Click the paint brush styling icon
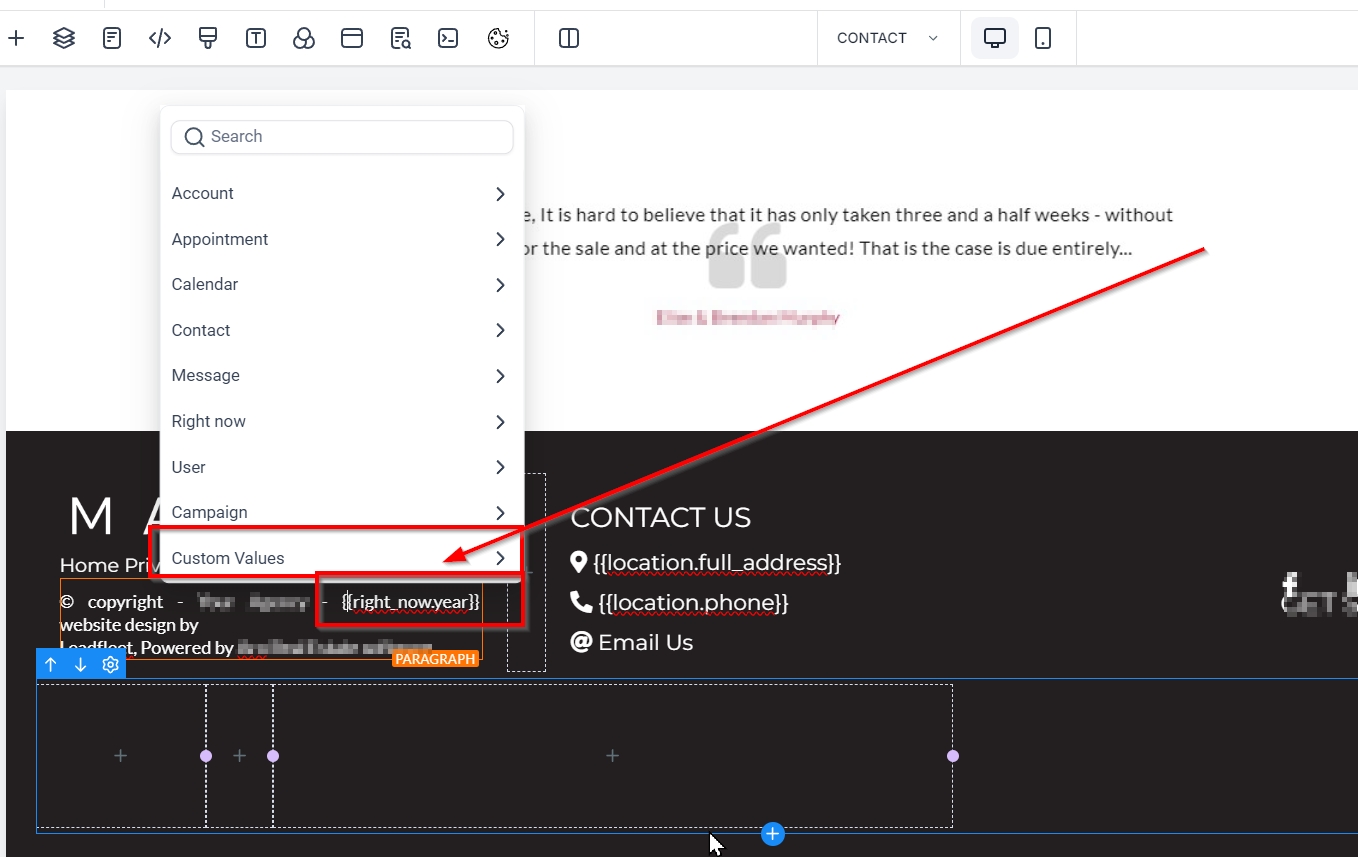This screenshot has height=857, width=1358. coord(208,38)
